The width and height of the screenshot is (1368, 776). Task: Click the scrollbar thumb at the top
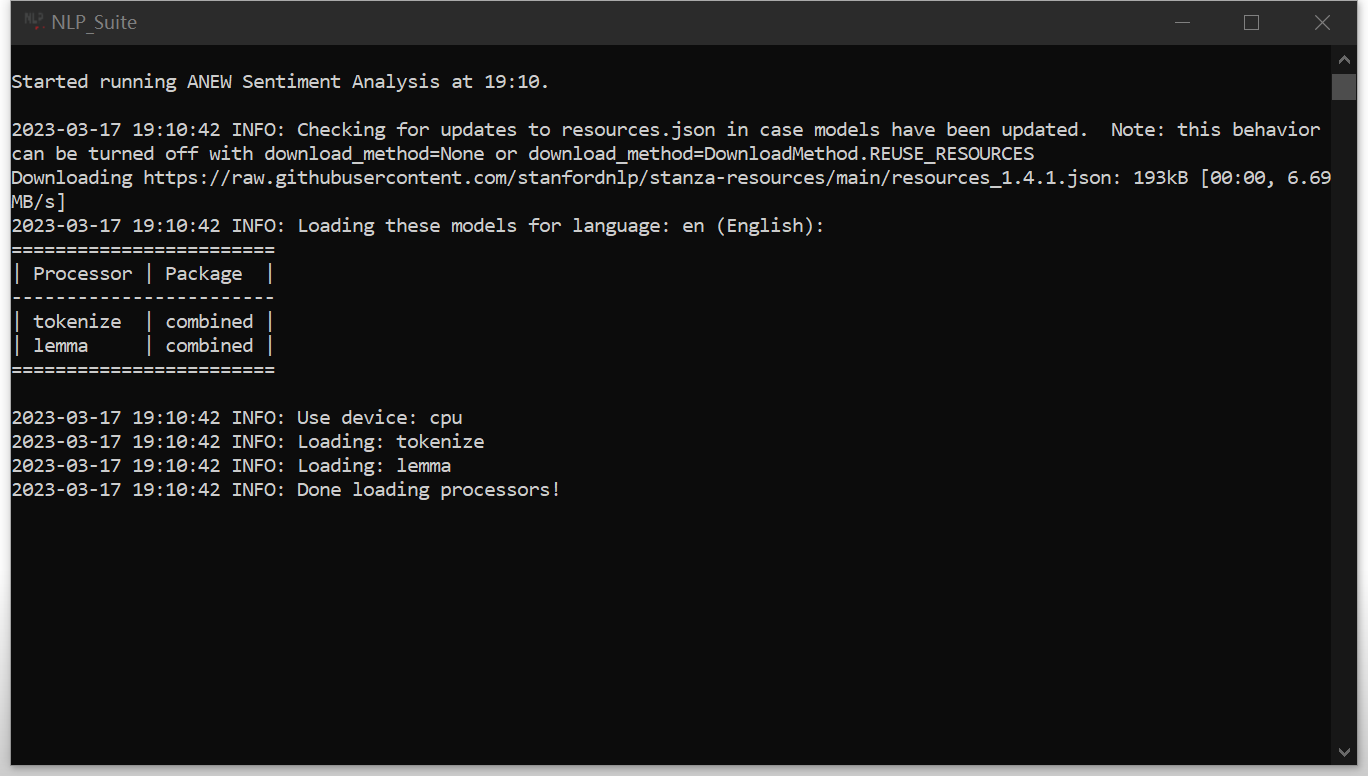click(x=1344, y=88)
